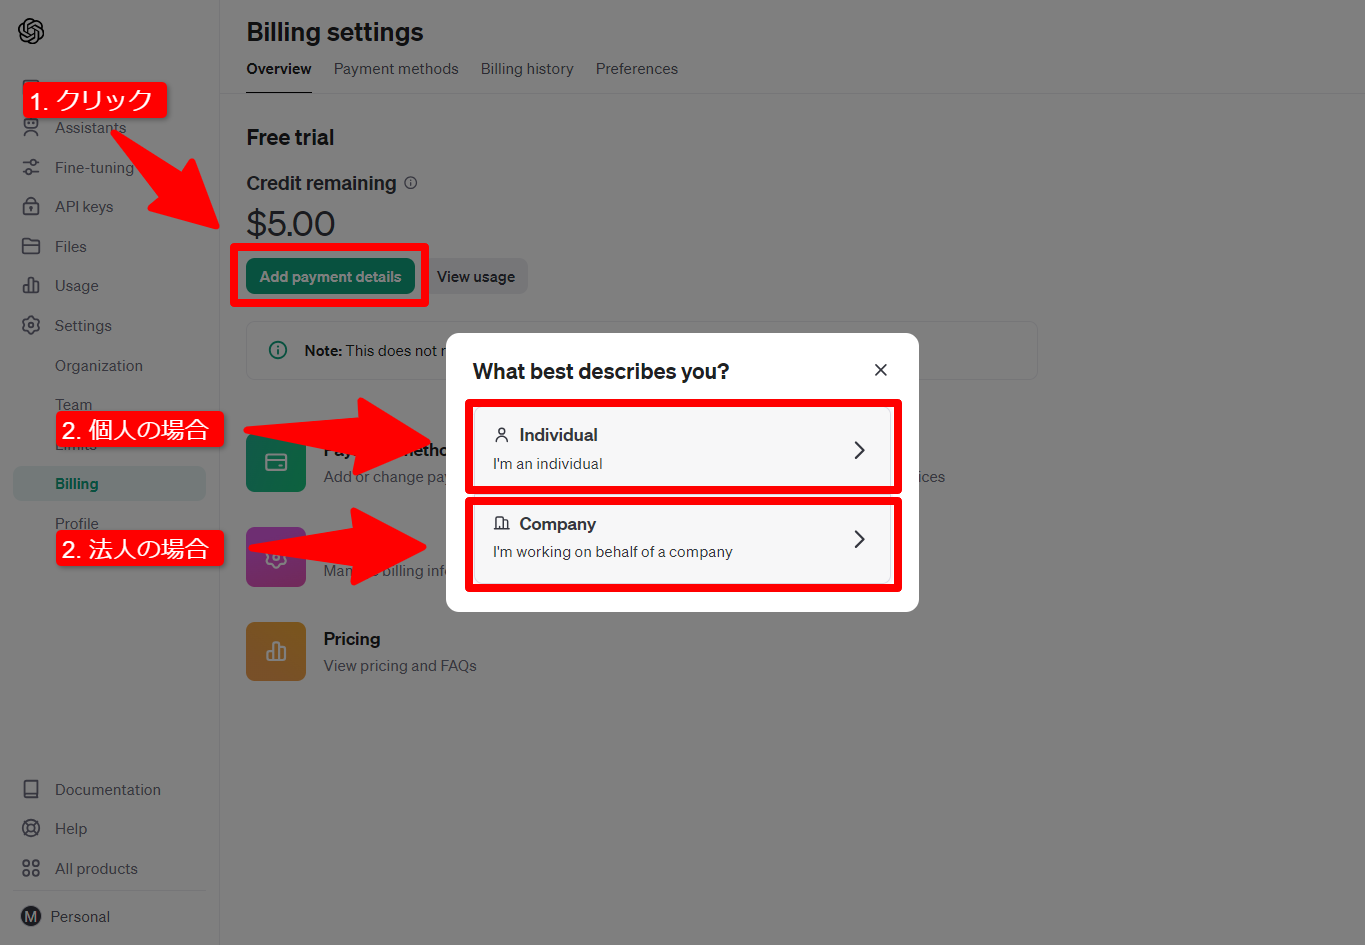
Task: Open the All products grid icon
Action: point(31,868)
